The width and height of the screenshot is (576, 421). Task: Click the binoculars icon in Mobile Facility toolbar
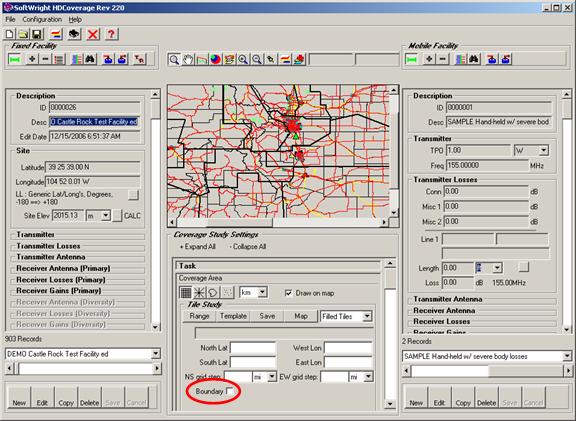tap(474, 59)
